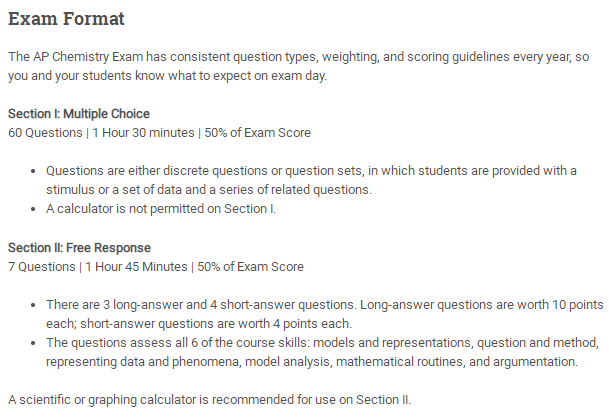Screen dimensions: 609x420
Task: Click the '1 Hour 45 Minutes' text
Action: tap(136, 267)
